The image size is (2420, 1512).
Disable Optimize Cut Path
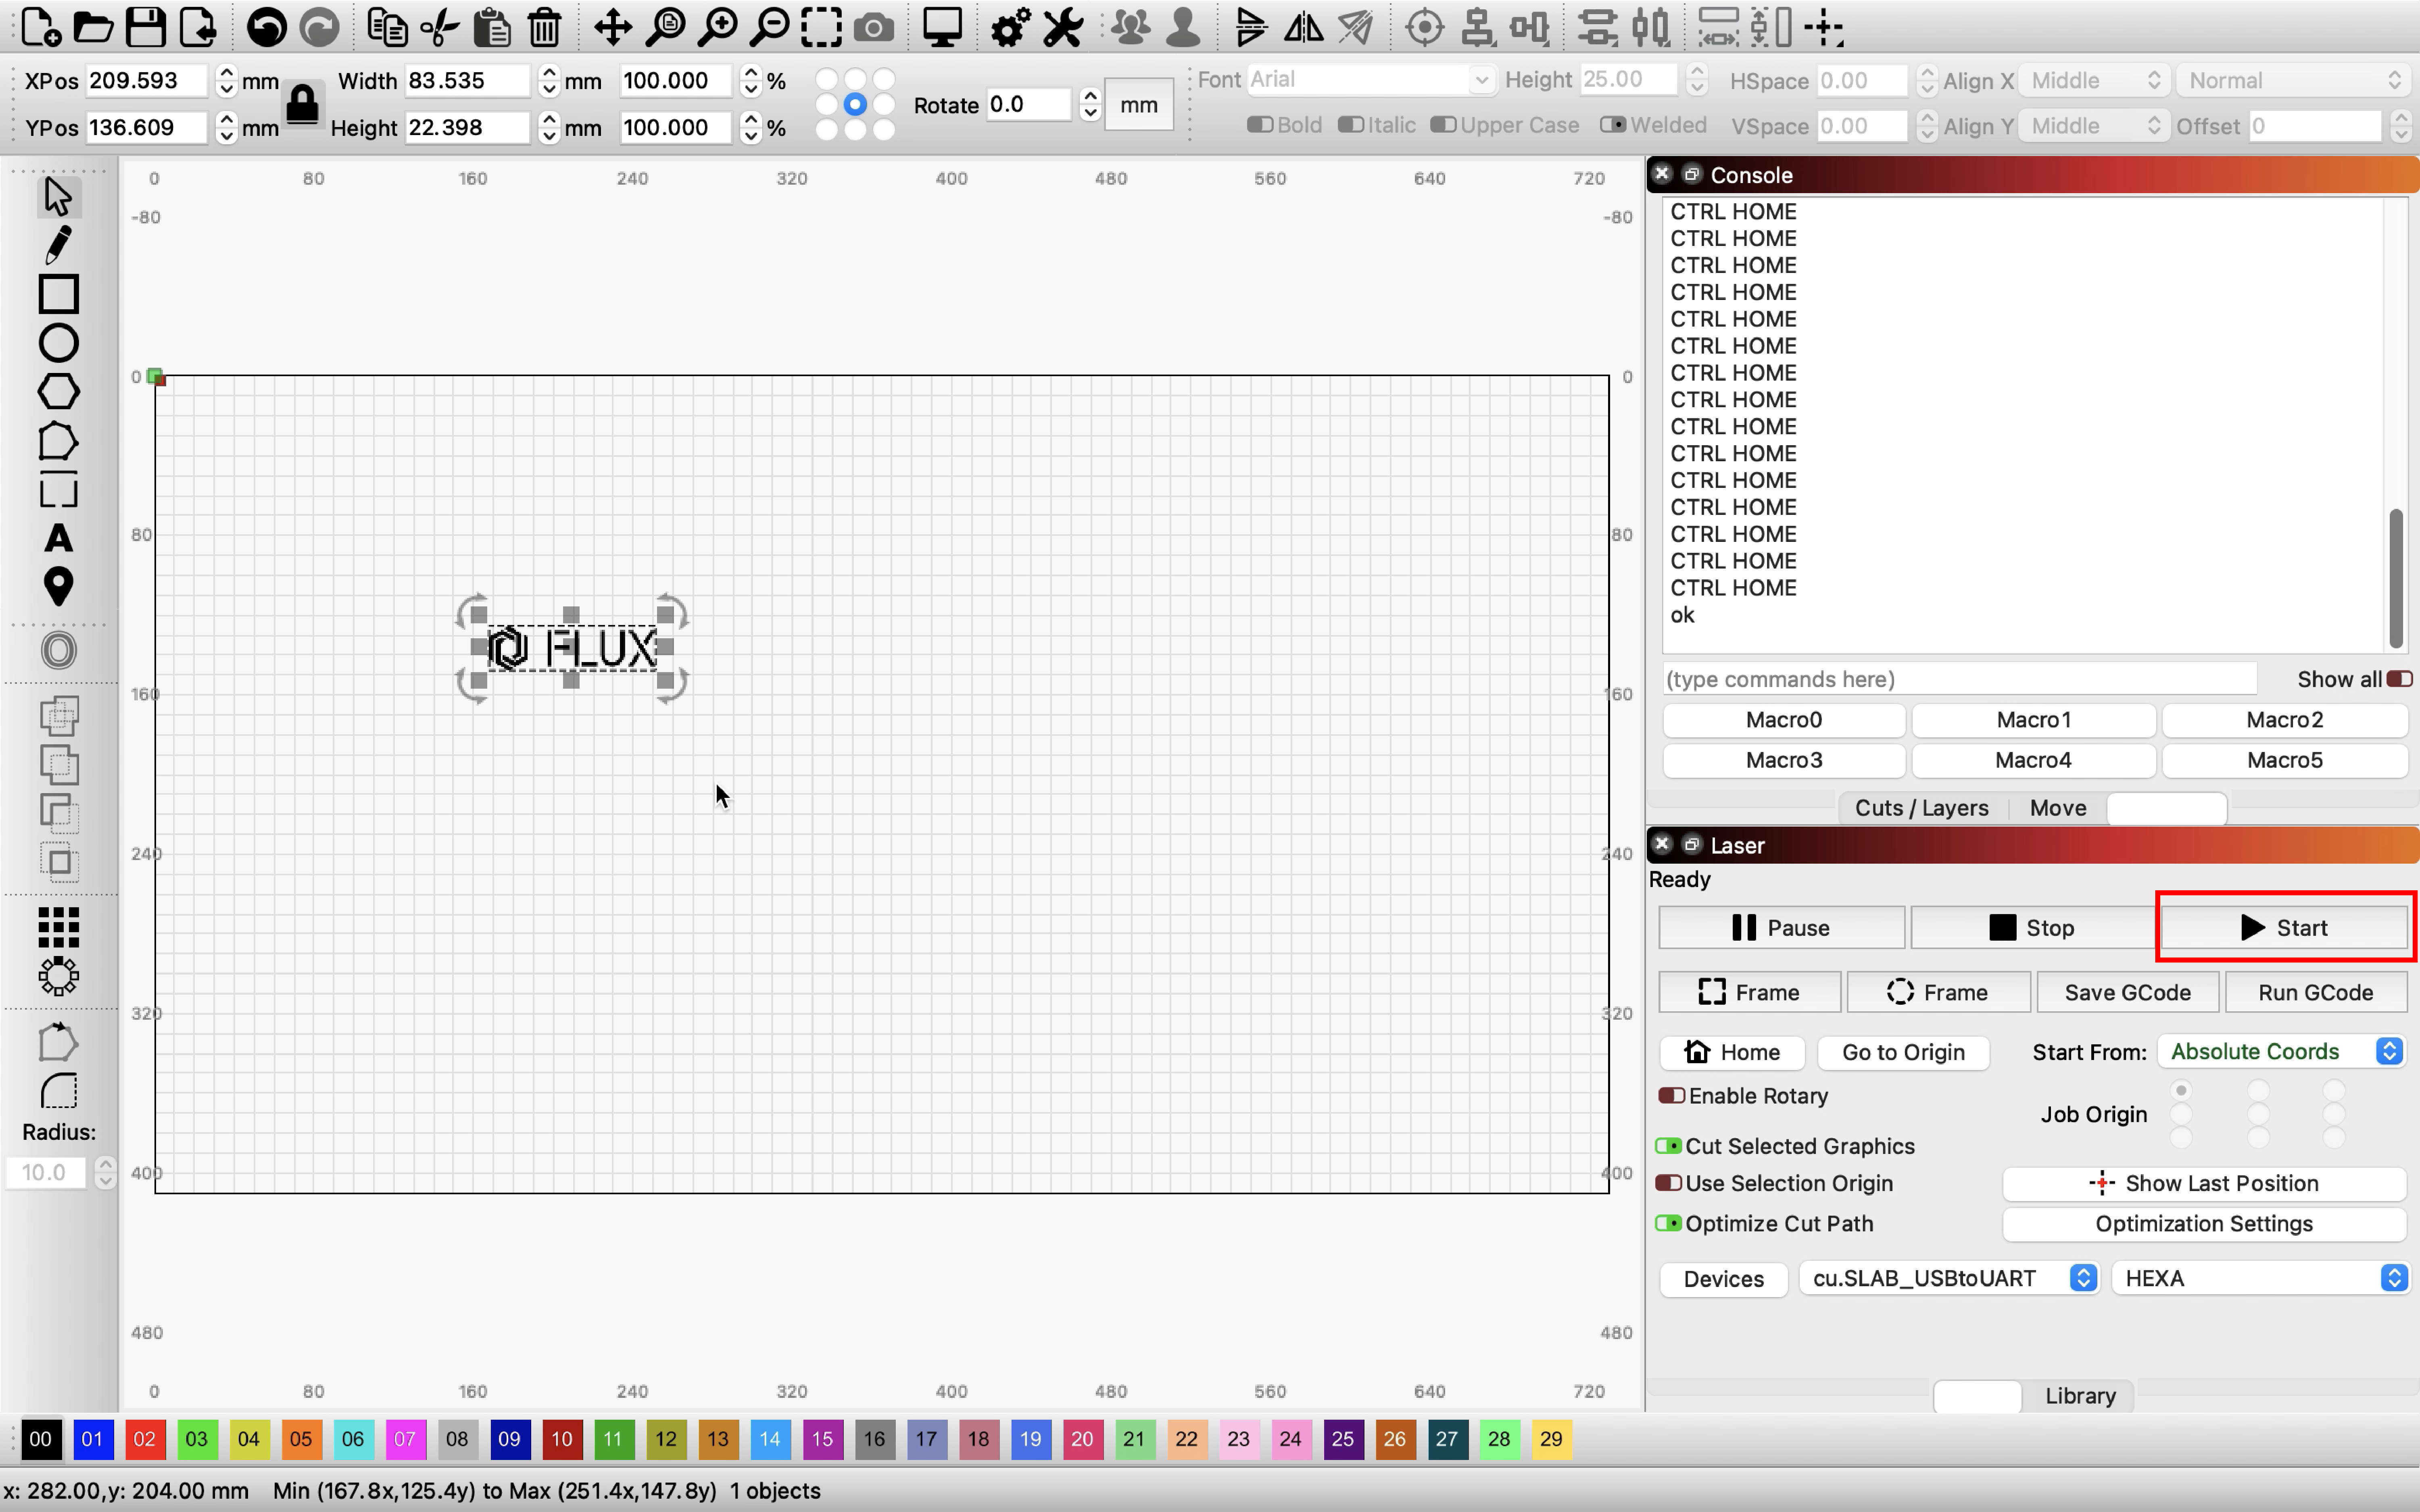pos(1668,1223)
